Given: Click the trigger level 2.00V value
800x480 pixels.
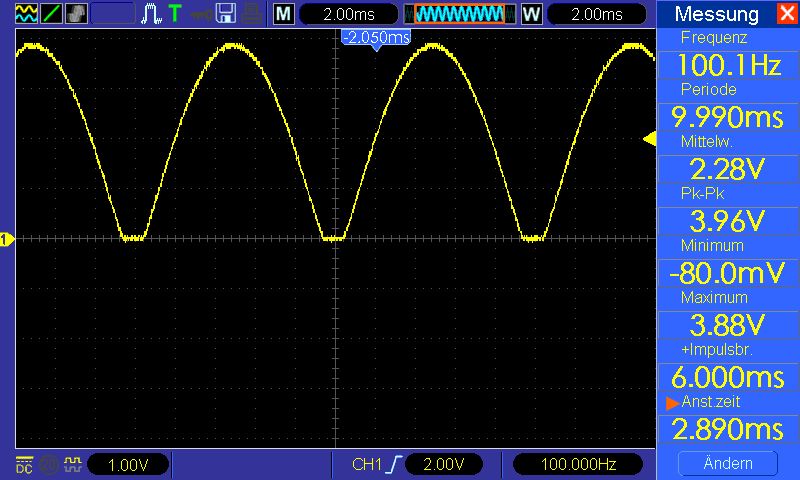Looking at the screenshot, I should 444,465.
